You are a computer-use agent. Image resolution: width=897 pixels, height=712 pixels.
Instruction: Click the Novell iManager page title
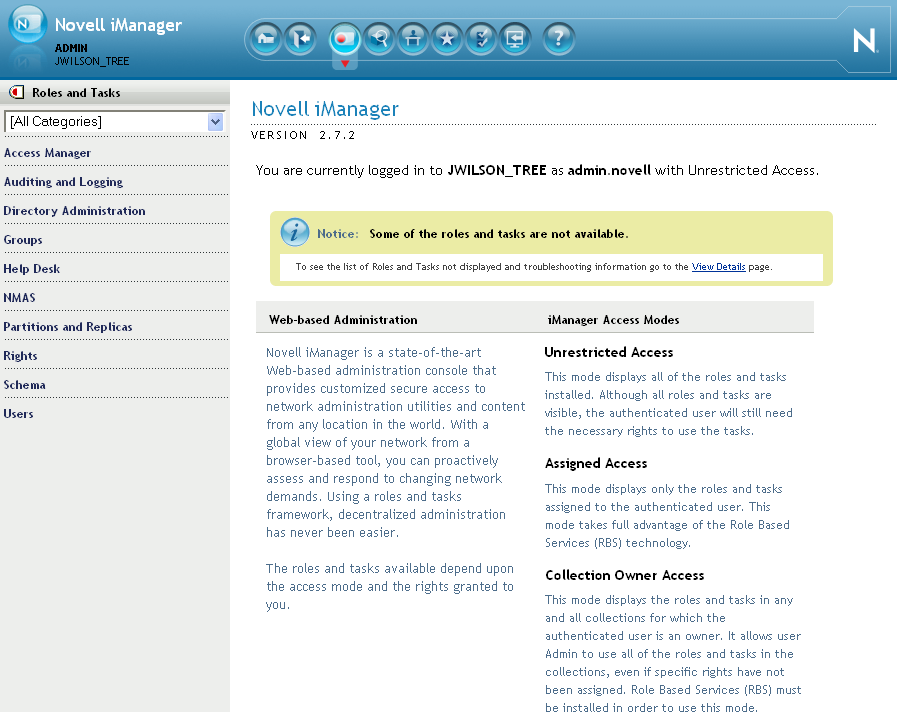coord(325,109)
